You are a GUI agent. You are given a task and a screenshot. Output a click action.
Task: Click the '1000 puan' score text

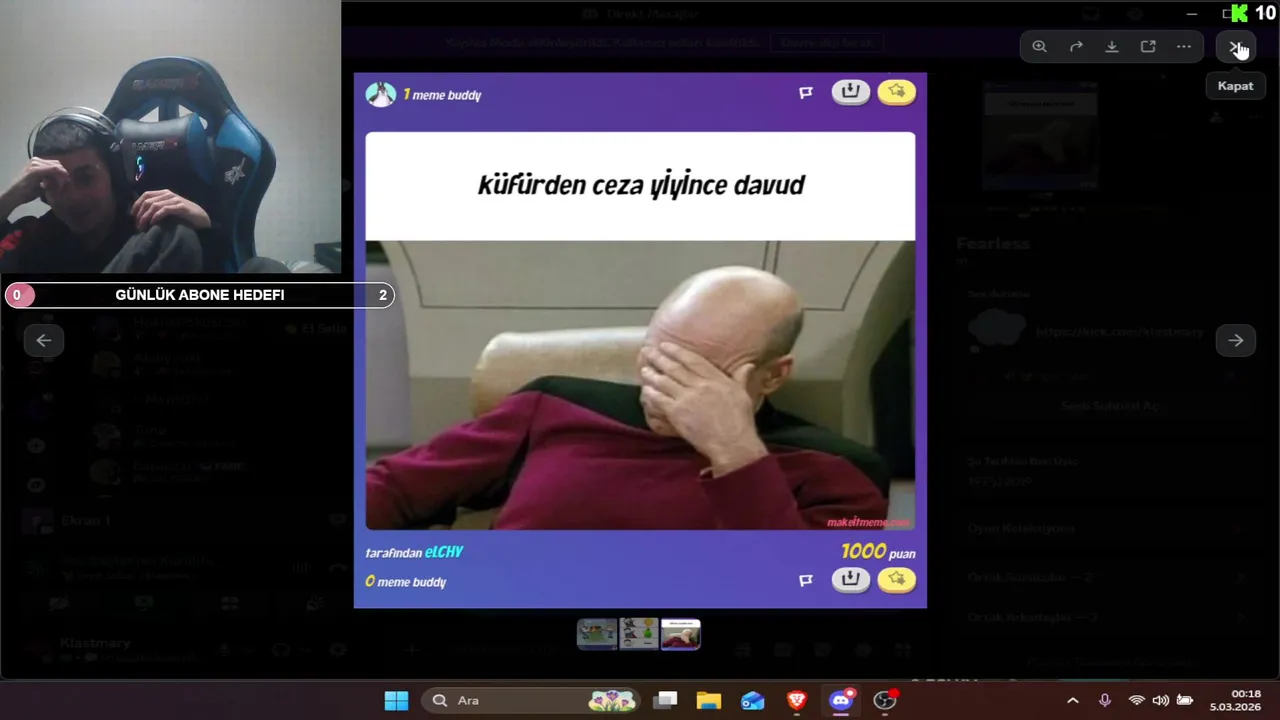pos(878,552)
